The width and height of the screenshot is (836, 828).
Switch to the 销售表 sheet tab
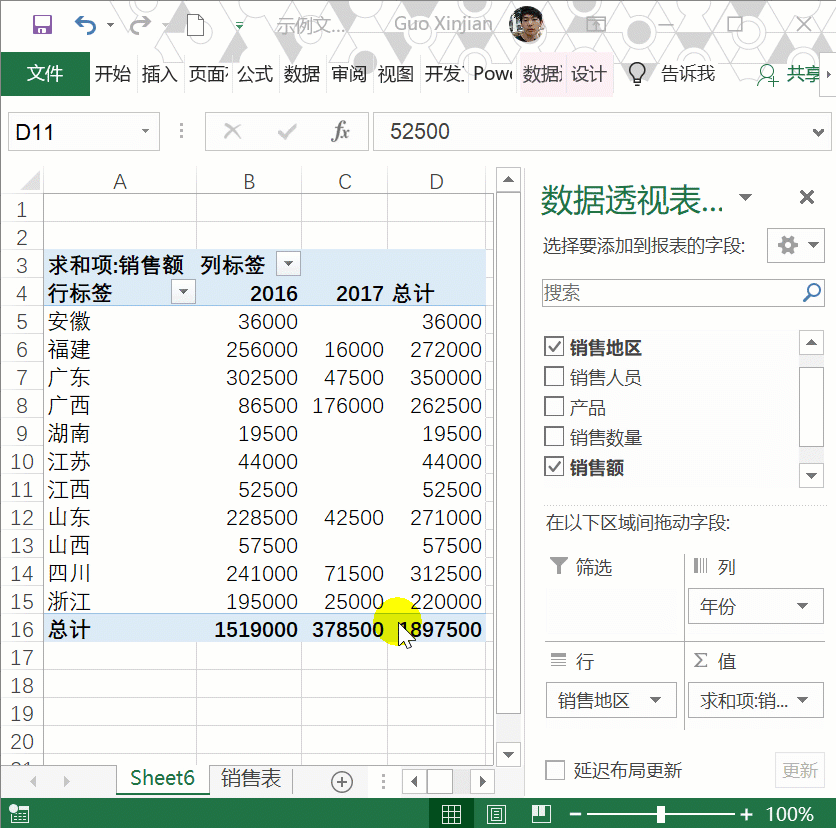251,779
